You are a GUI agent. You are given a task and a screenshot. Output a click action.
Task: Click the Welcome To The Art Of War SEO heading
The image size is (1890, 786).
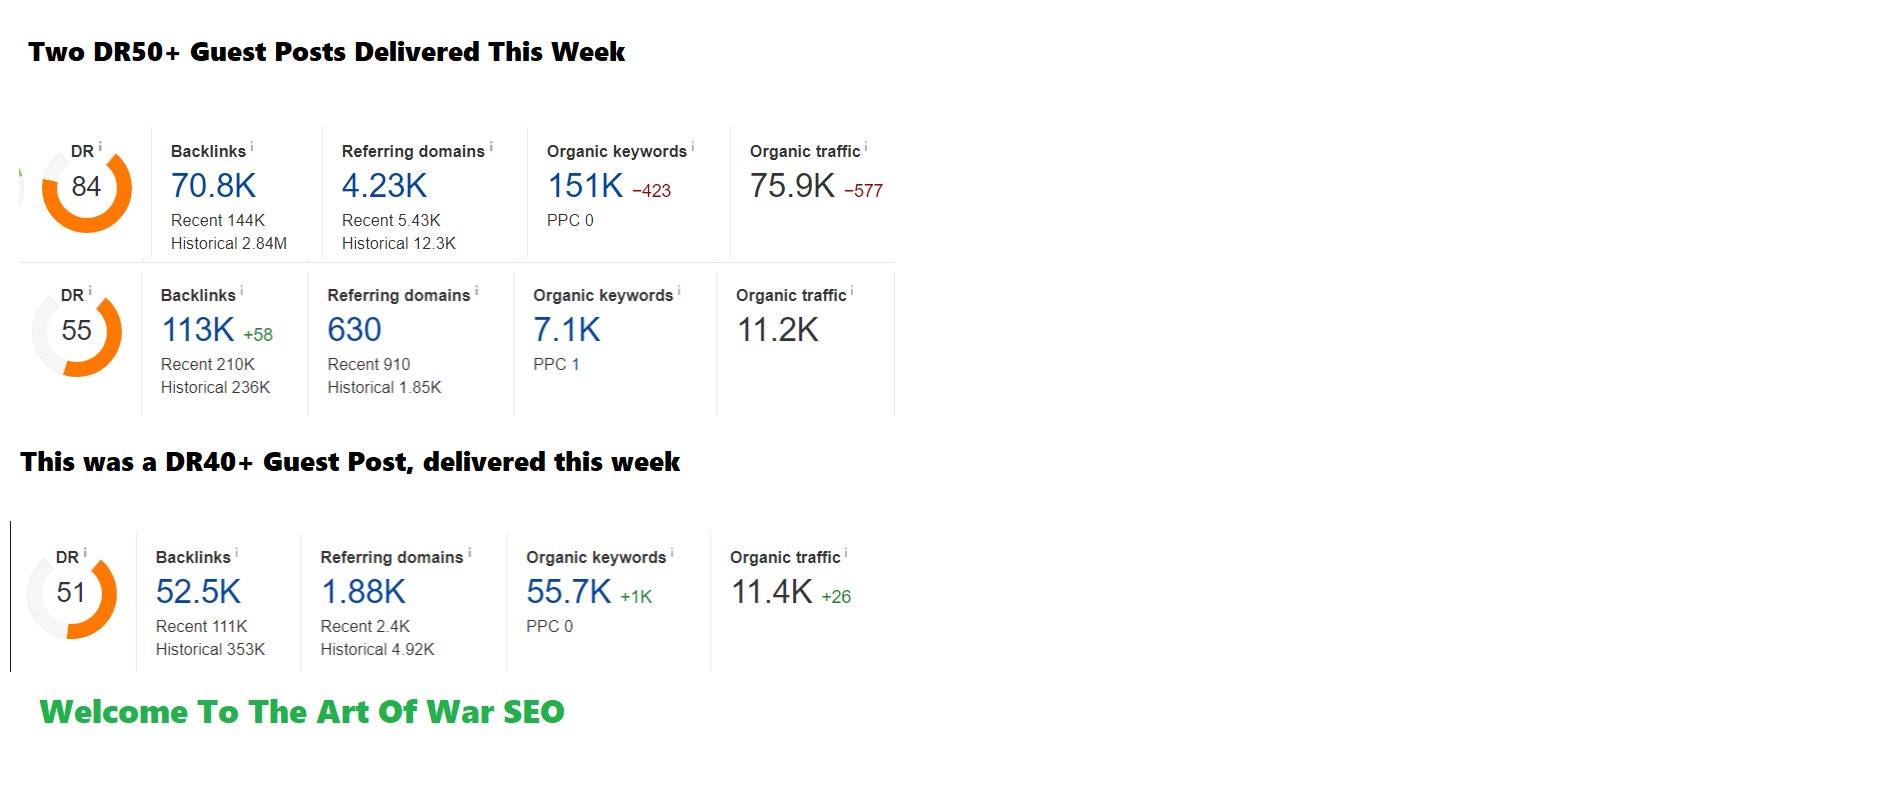(x=302, y=712)
